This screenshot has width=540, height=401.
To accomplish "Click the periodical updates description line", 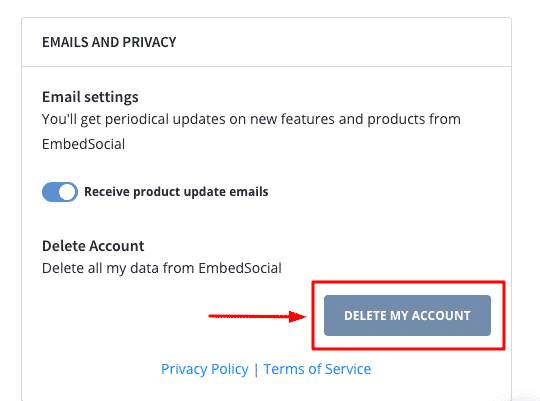I will click(x=251, y=120).
